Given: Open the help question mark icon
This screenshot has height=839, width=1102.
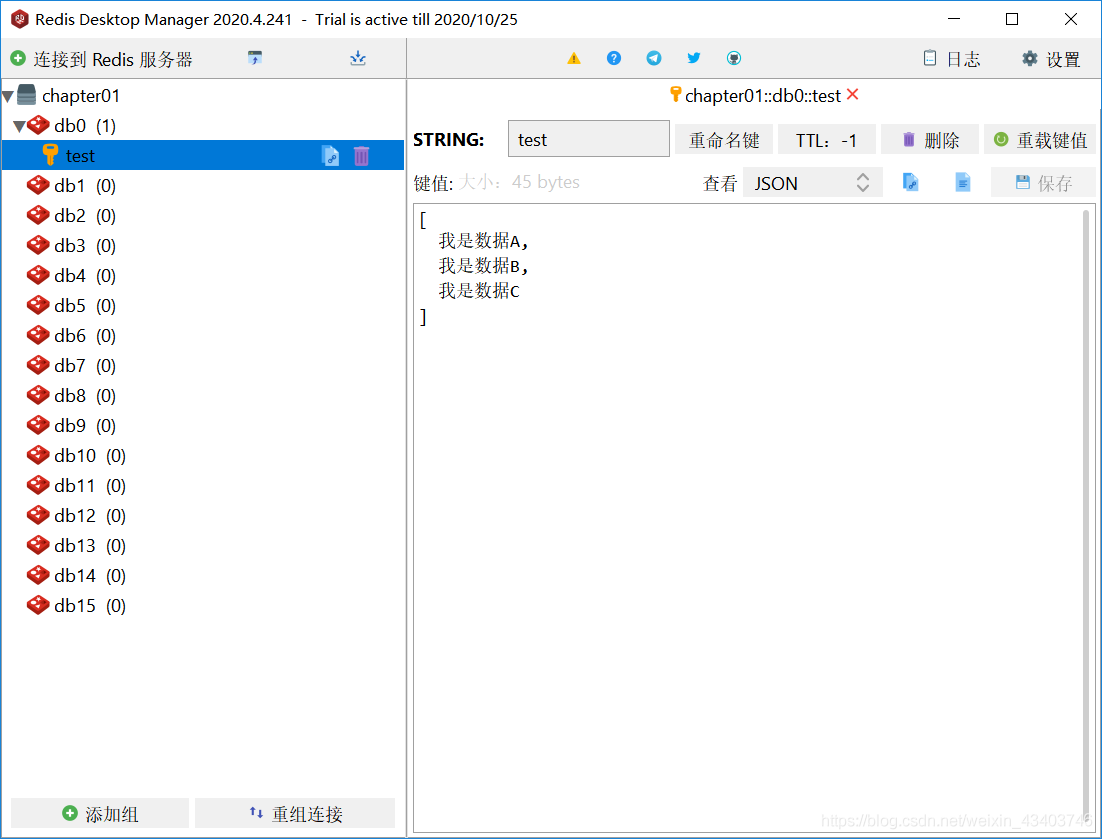Looking at the screenshot, I should (614, 58).
